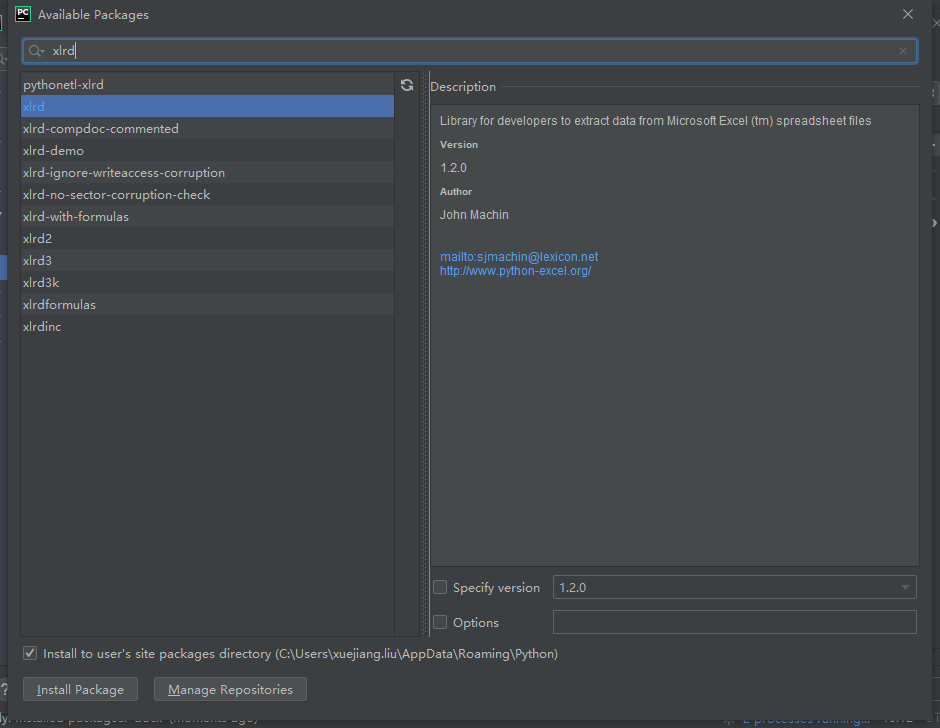Clear the search field with the X icon
The height and width of the screenshot is (728, 940).
[903, 51]
